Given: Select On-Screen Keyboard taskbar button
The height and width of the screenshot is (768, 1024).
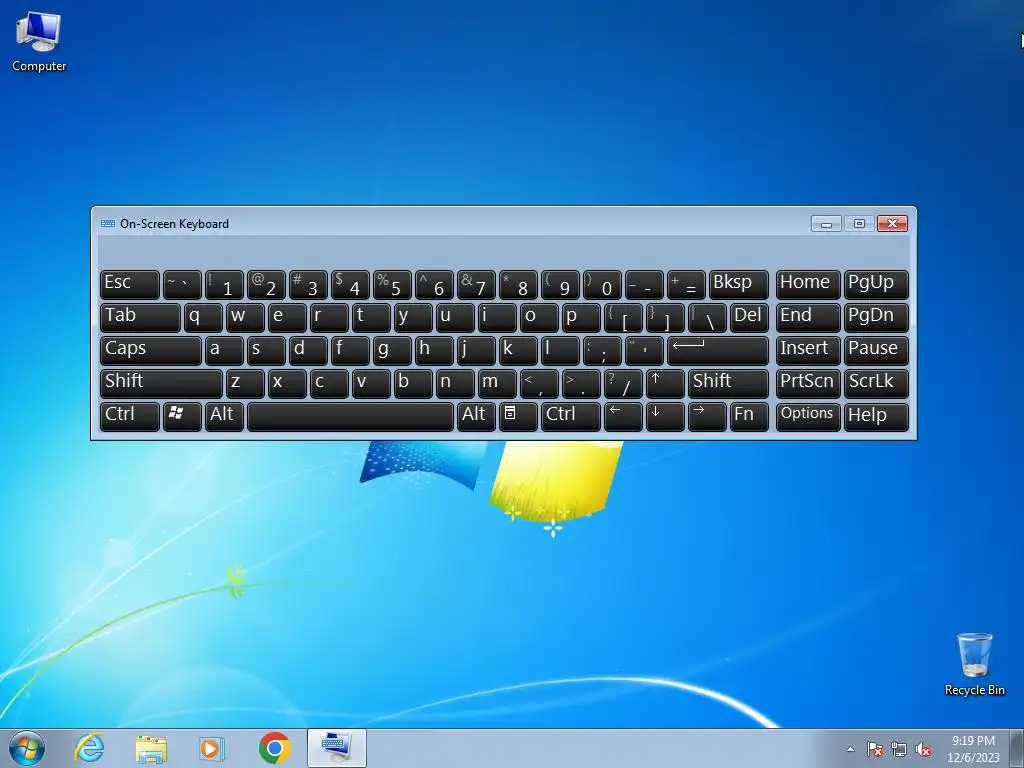Looking at the screenshot, I should pos(336,748).
